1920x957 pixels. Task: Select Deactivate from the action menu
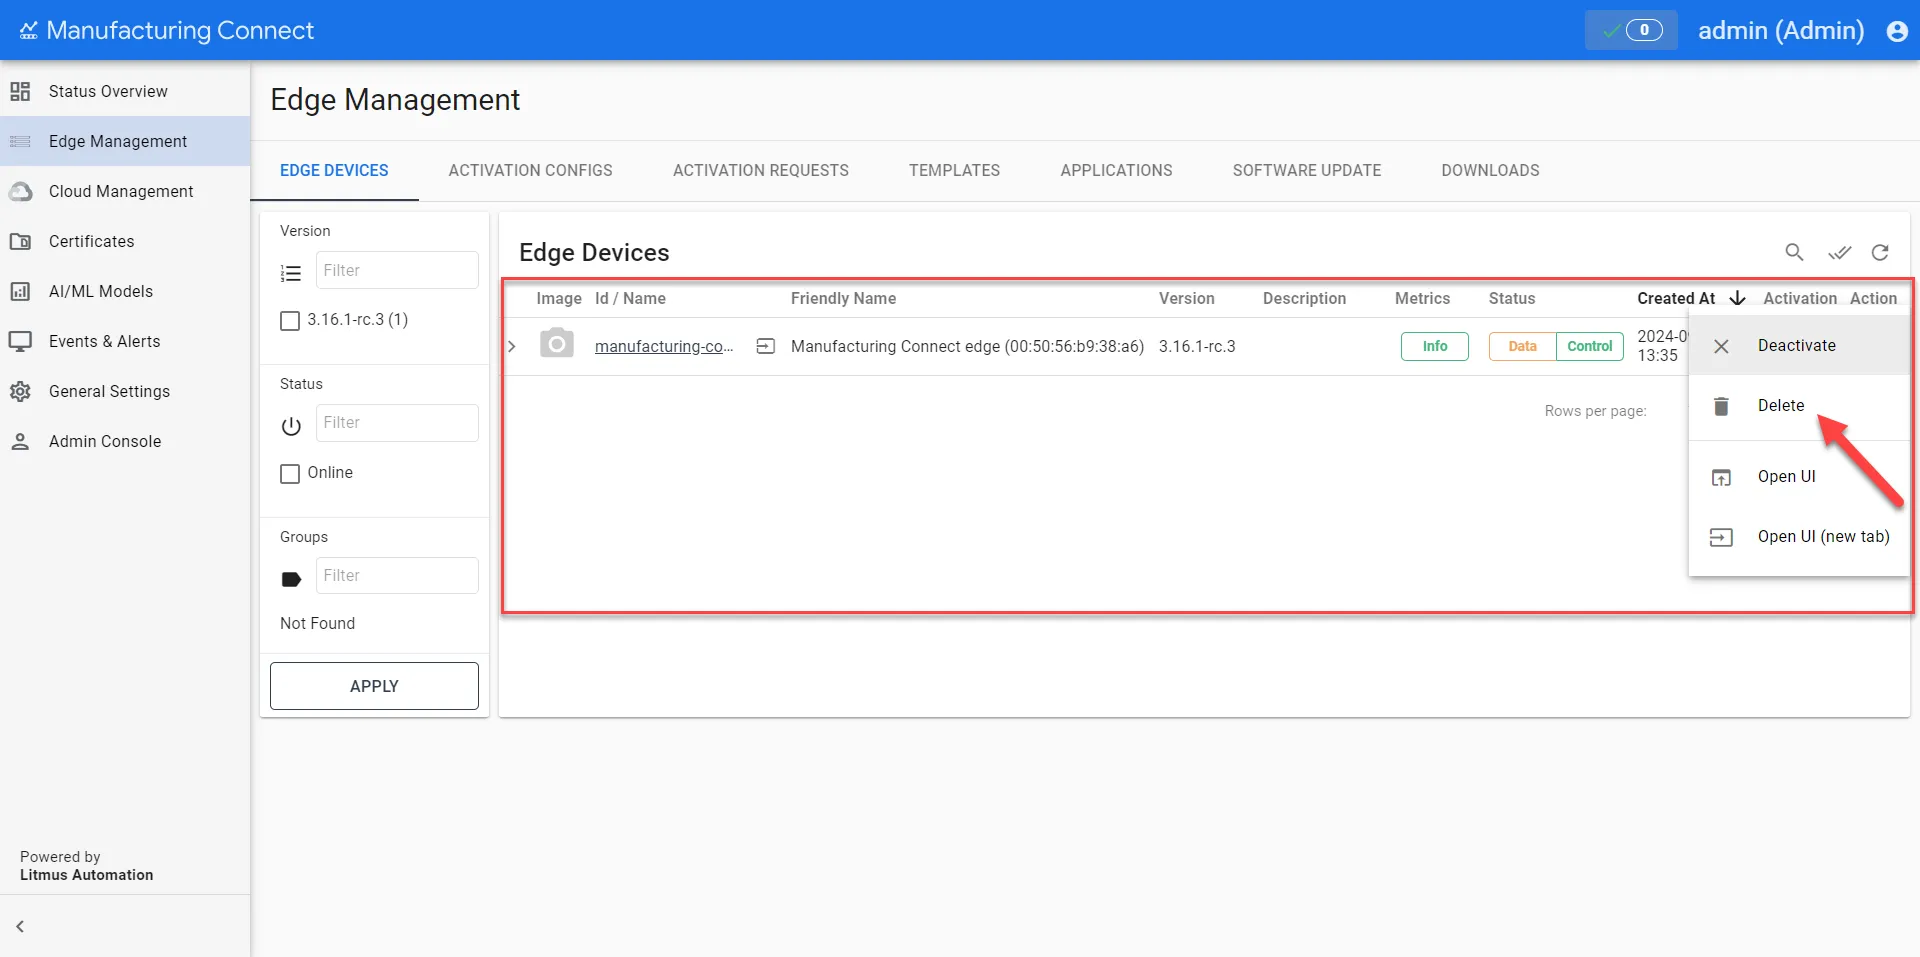tap(1799, 346)
